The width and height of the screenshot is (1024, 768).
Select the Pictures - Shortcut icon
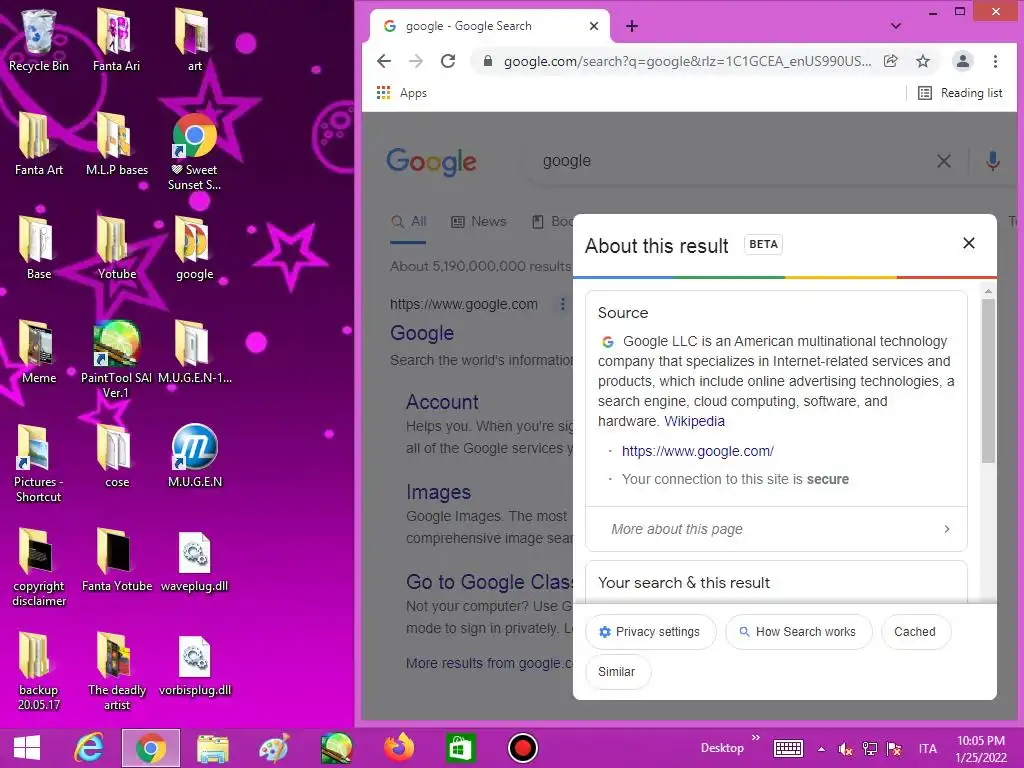pyautogui.click(x=39, y=464)
